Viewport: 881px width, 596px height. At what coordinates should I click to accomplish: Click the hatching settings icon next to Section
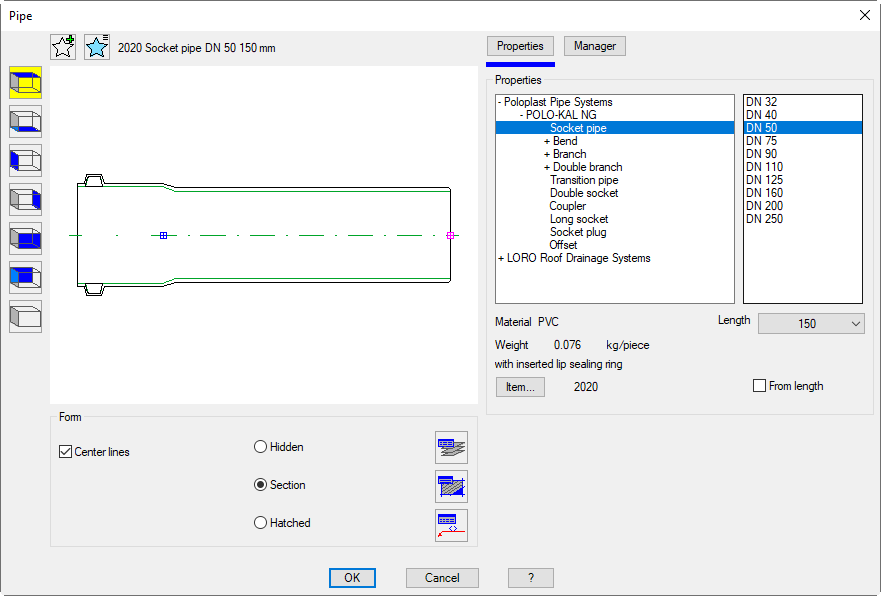point(451,486)
